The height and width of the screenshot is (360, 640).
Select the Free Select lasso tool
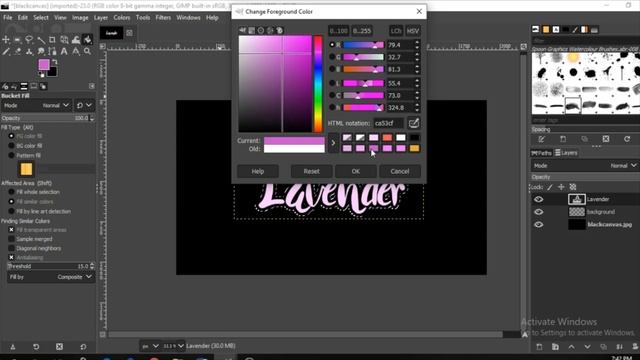tap(29, 40)
